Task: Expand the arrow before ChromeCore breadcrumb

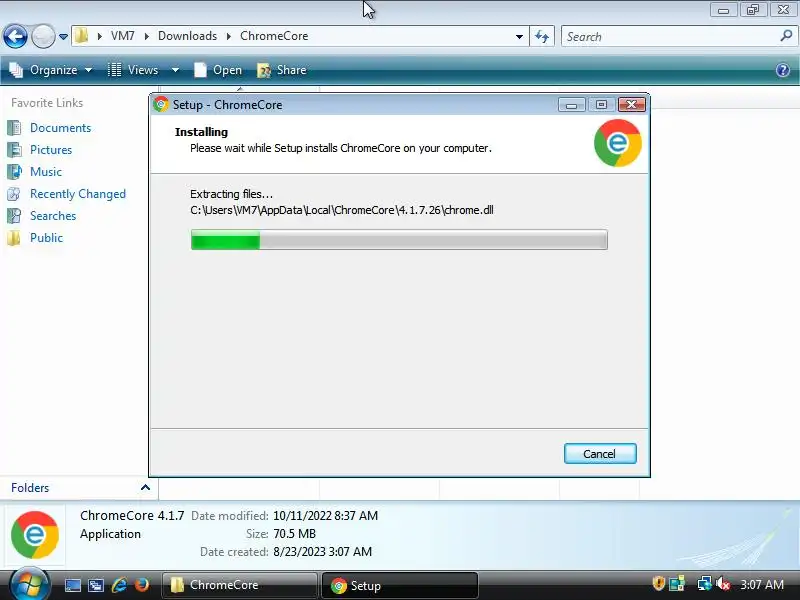Action: pos(229,36)
